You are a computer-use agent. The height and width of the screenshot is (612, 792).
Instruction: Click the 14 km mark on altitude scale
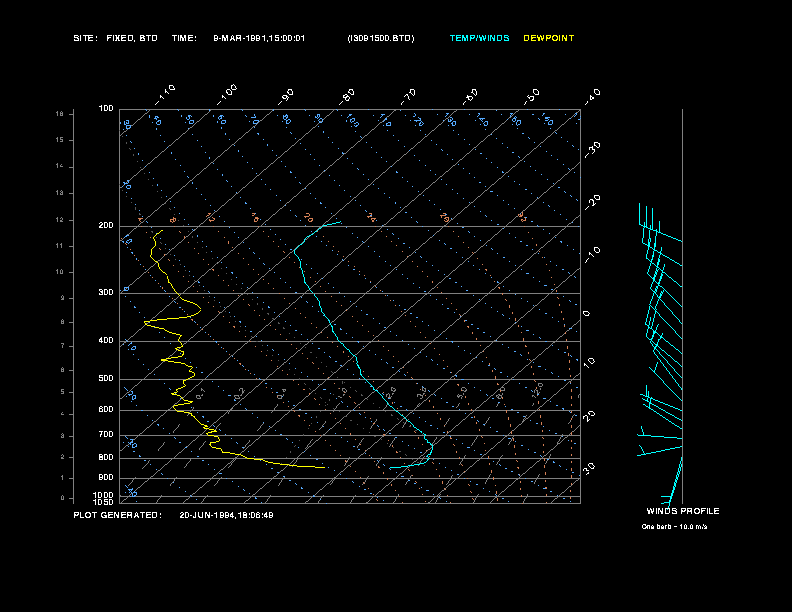[60, 166]
